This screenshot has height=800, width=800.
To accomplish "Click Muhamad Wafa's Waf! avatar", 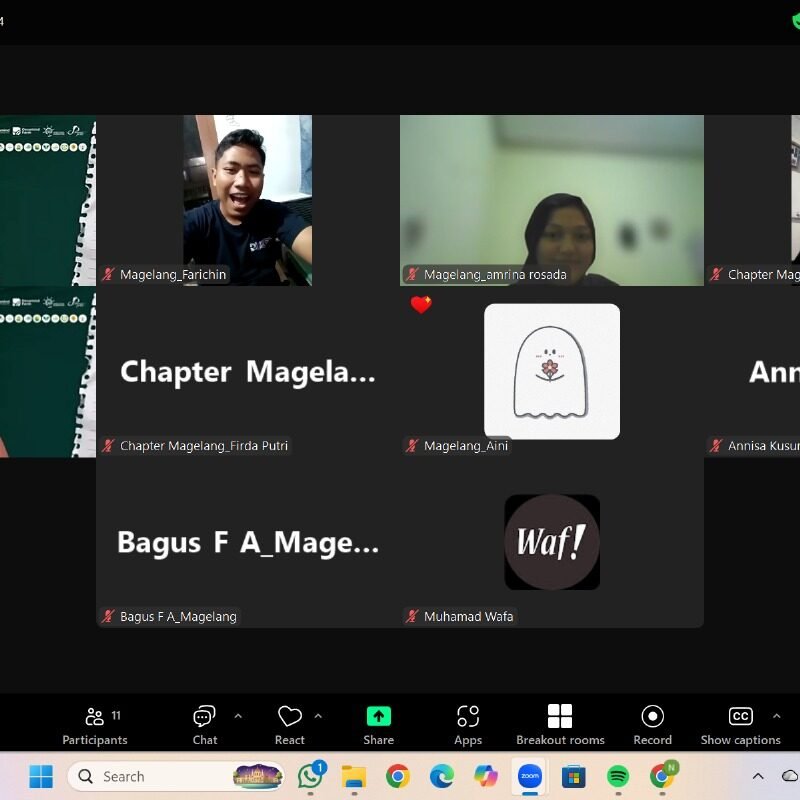I will (552, 542).
